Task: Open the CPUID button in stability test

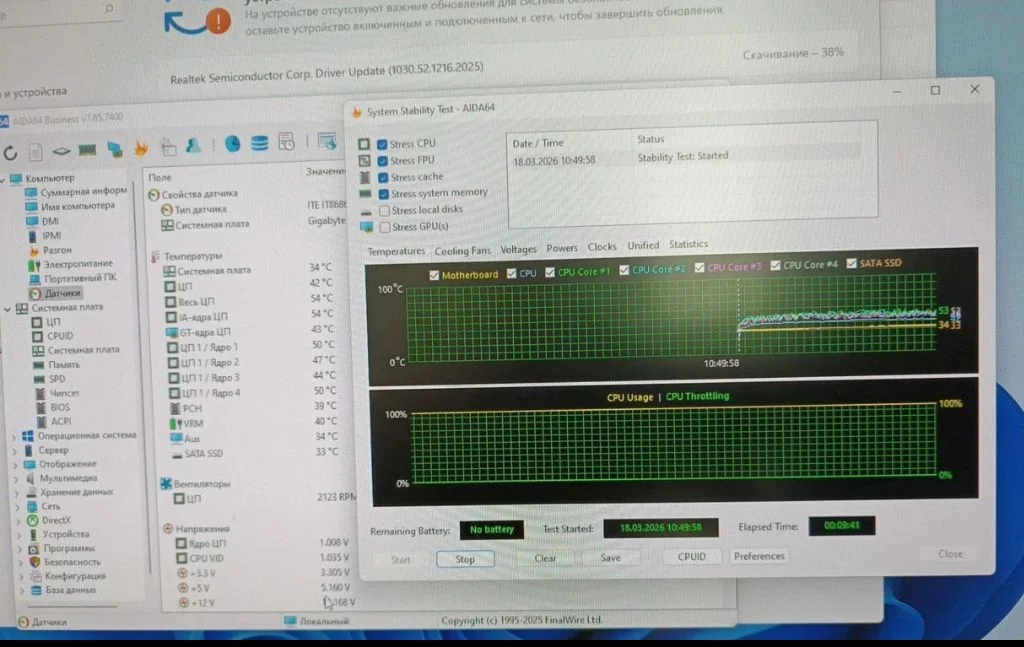Action: click(692, 556)
